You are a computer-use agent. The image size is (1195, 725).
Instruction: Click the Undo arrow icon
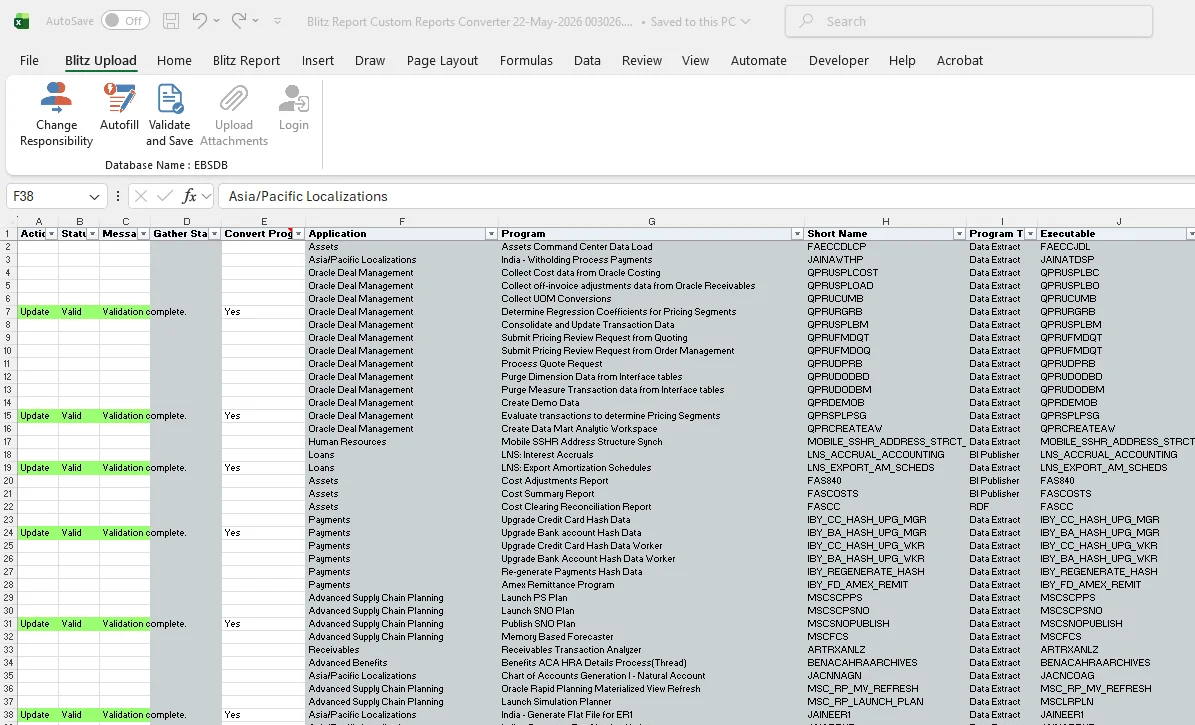pyautogui.click(x=200, y=21)
